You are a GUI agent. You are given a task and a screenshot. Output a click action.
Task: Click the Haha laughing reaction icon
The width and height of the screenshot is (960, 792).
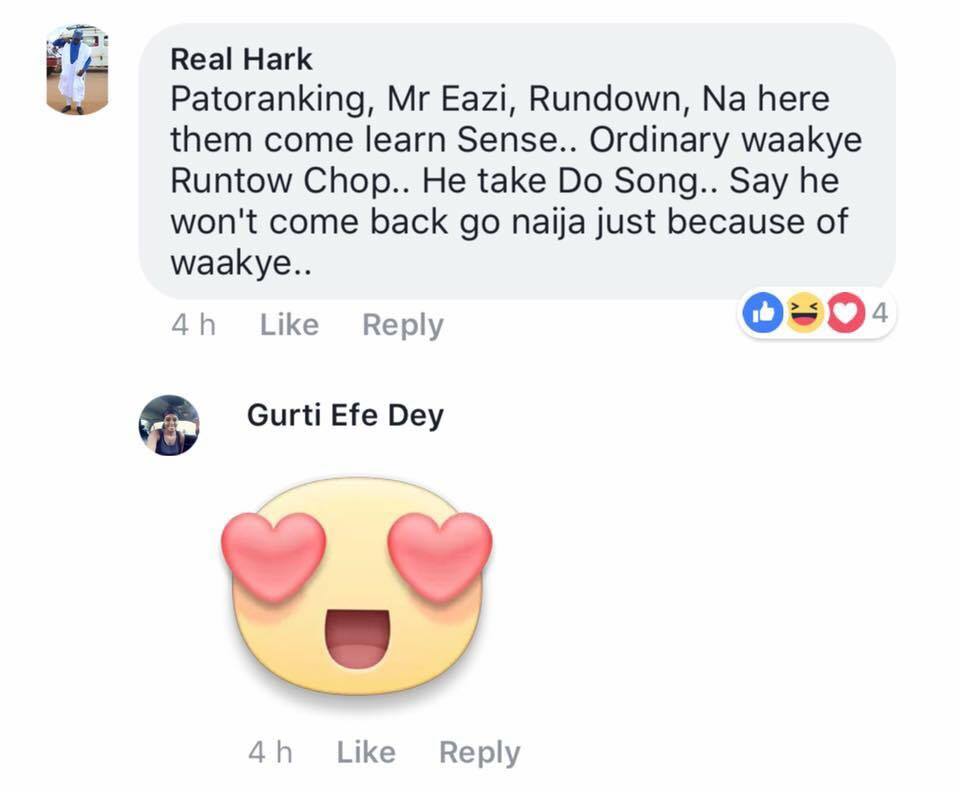(x=804, y=313)
